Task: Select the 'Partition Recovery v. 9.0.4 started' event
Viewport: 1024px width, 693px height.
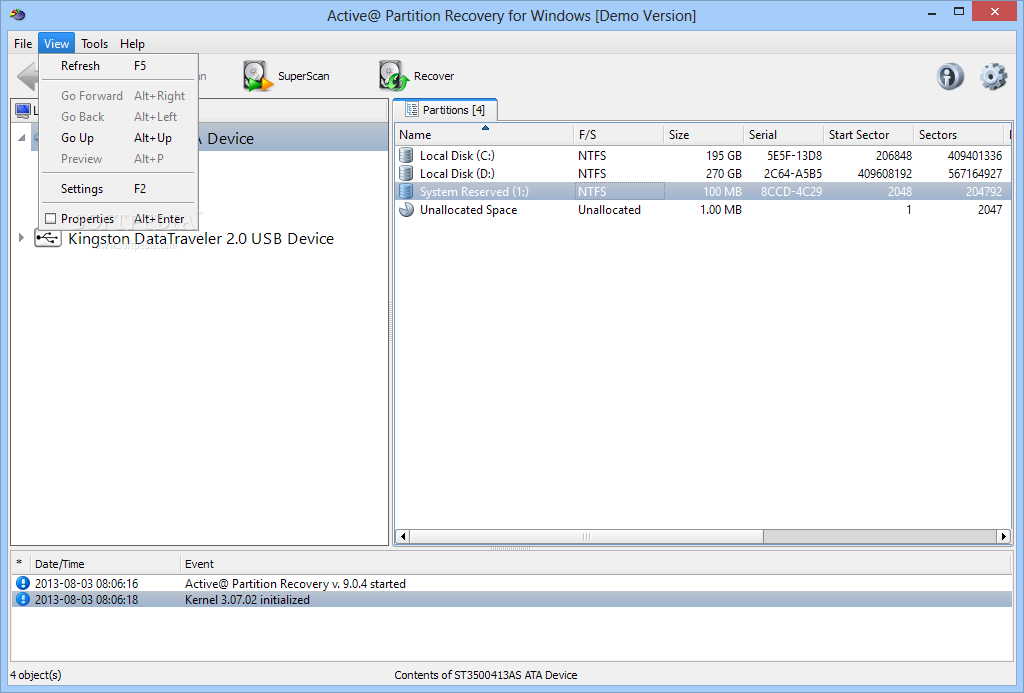Action: point(295,583)
